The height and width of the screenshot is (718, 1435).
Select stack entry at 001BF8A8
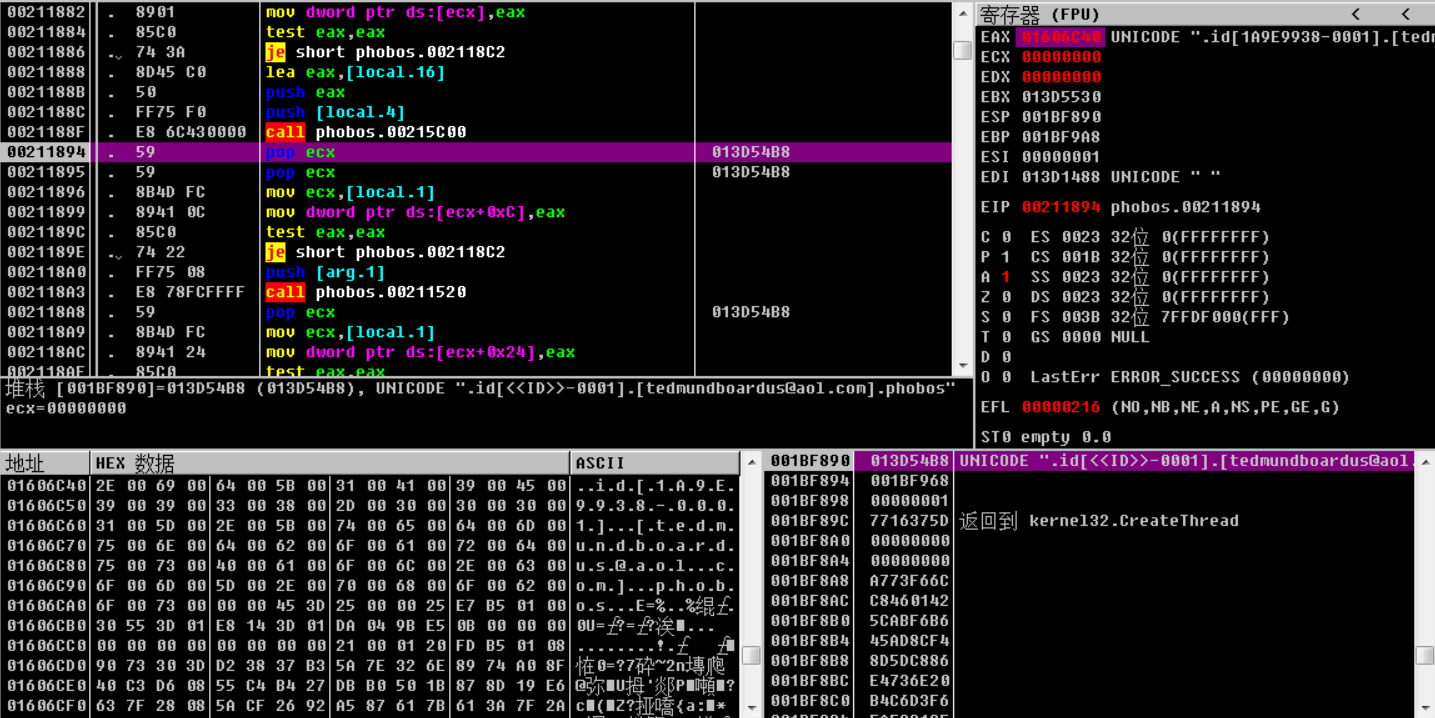coord(1089,581)
